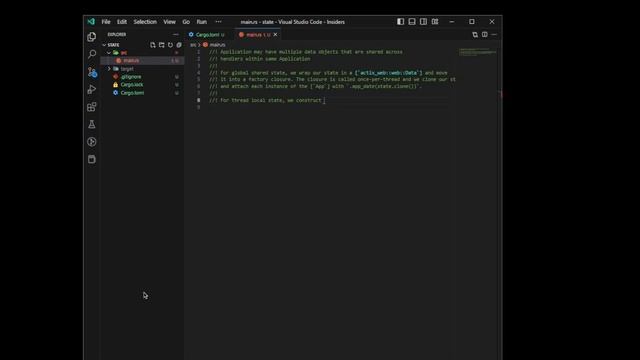Open the bottom-most activity bar icon

coord(92,159)
